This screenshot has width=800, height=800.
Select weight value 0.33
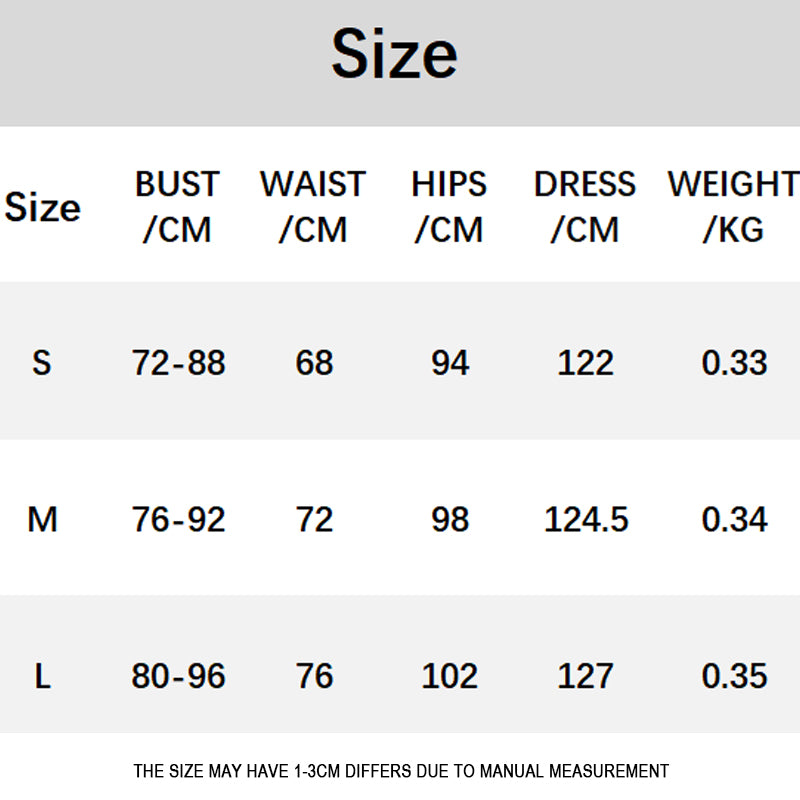pos(734,363)
